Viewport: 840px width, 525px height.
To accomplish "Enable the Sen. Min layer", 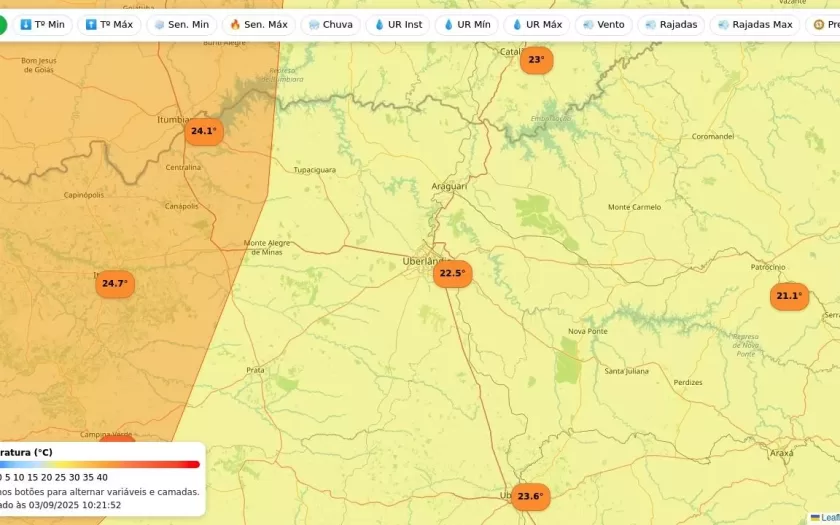I will tap(181, 24).
